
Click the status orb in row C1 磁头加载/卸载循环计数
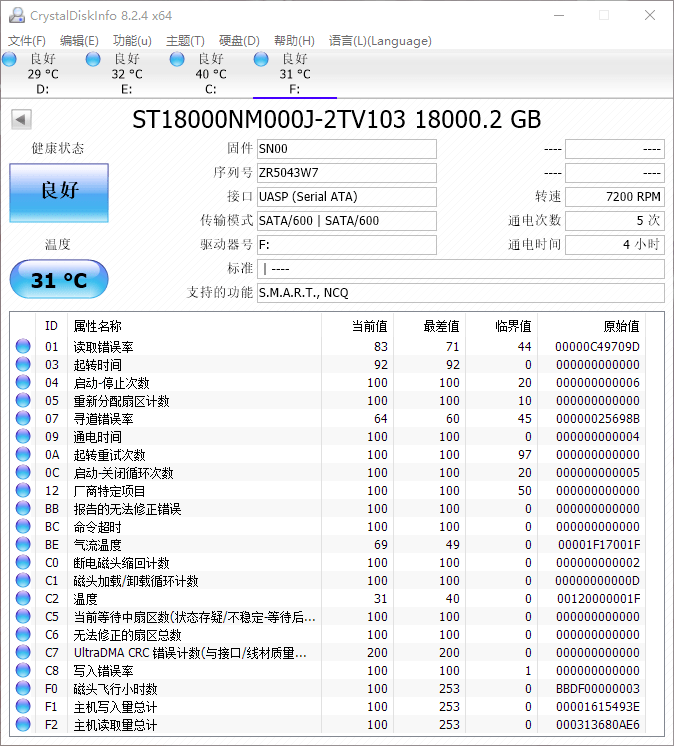tap(23, 580)
